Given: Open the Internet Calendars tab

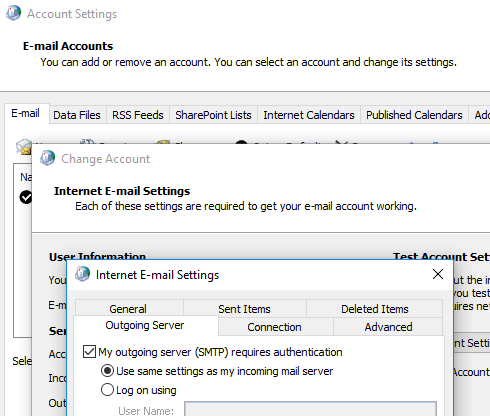Looking at the screenshot, I should pyautogui.click(x=309, y=115).
